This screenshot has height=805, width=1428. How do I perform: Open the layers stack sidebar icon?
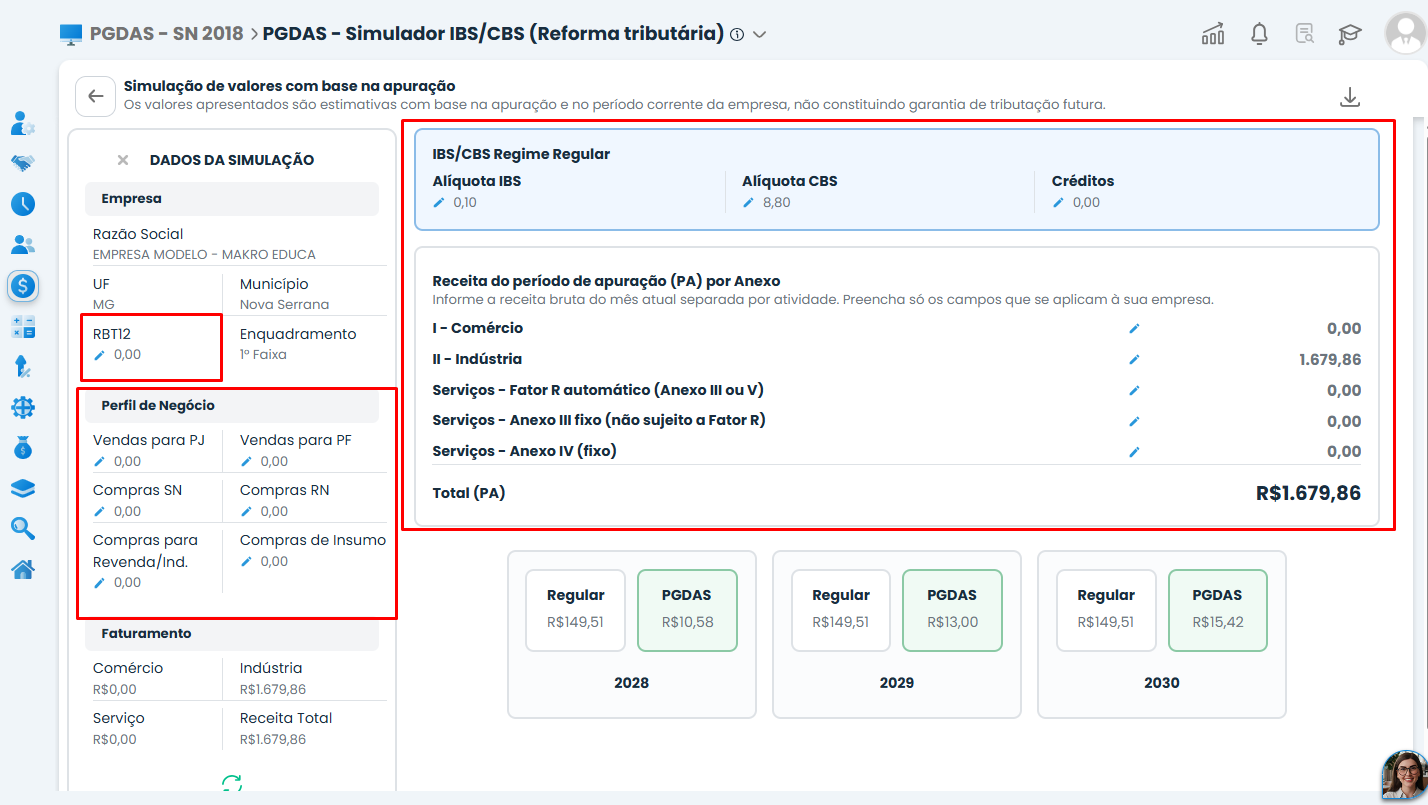point(23,488)
